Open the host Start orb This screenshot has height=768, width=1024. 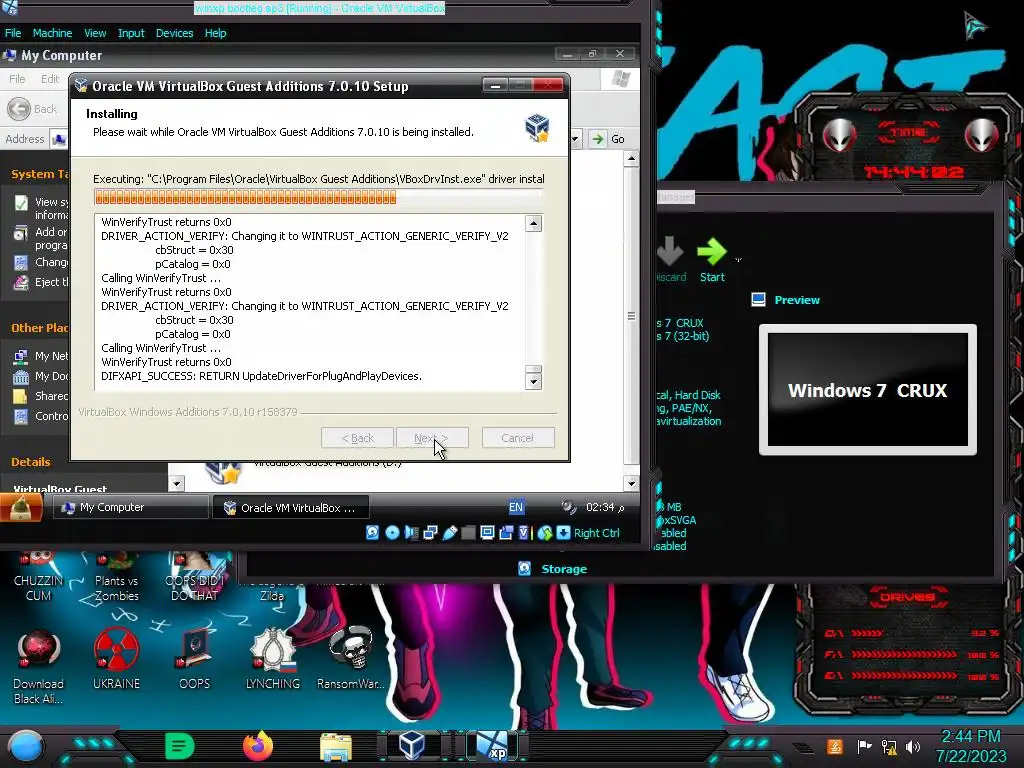click(26, 746)
